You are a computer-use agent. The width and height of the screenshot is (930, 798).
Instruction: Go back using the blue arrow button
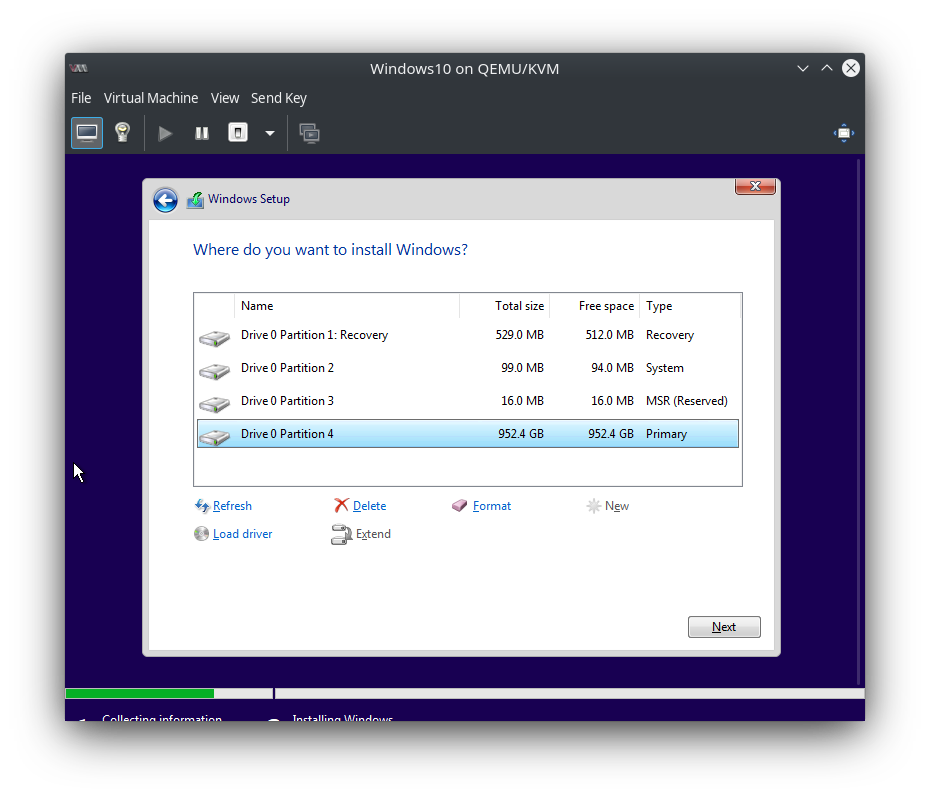[165, 200]
